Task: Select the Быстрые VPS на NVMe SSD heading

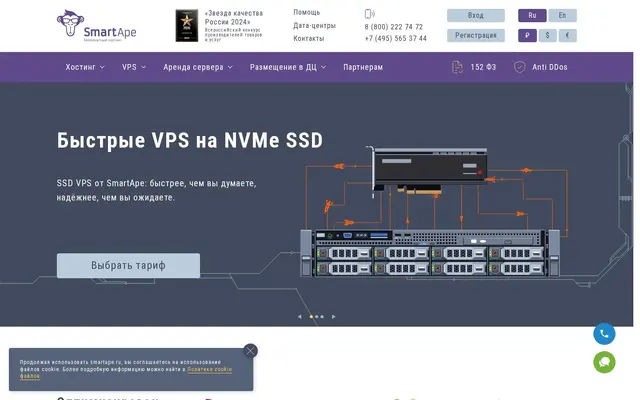Action: [190, 140]
